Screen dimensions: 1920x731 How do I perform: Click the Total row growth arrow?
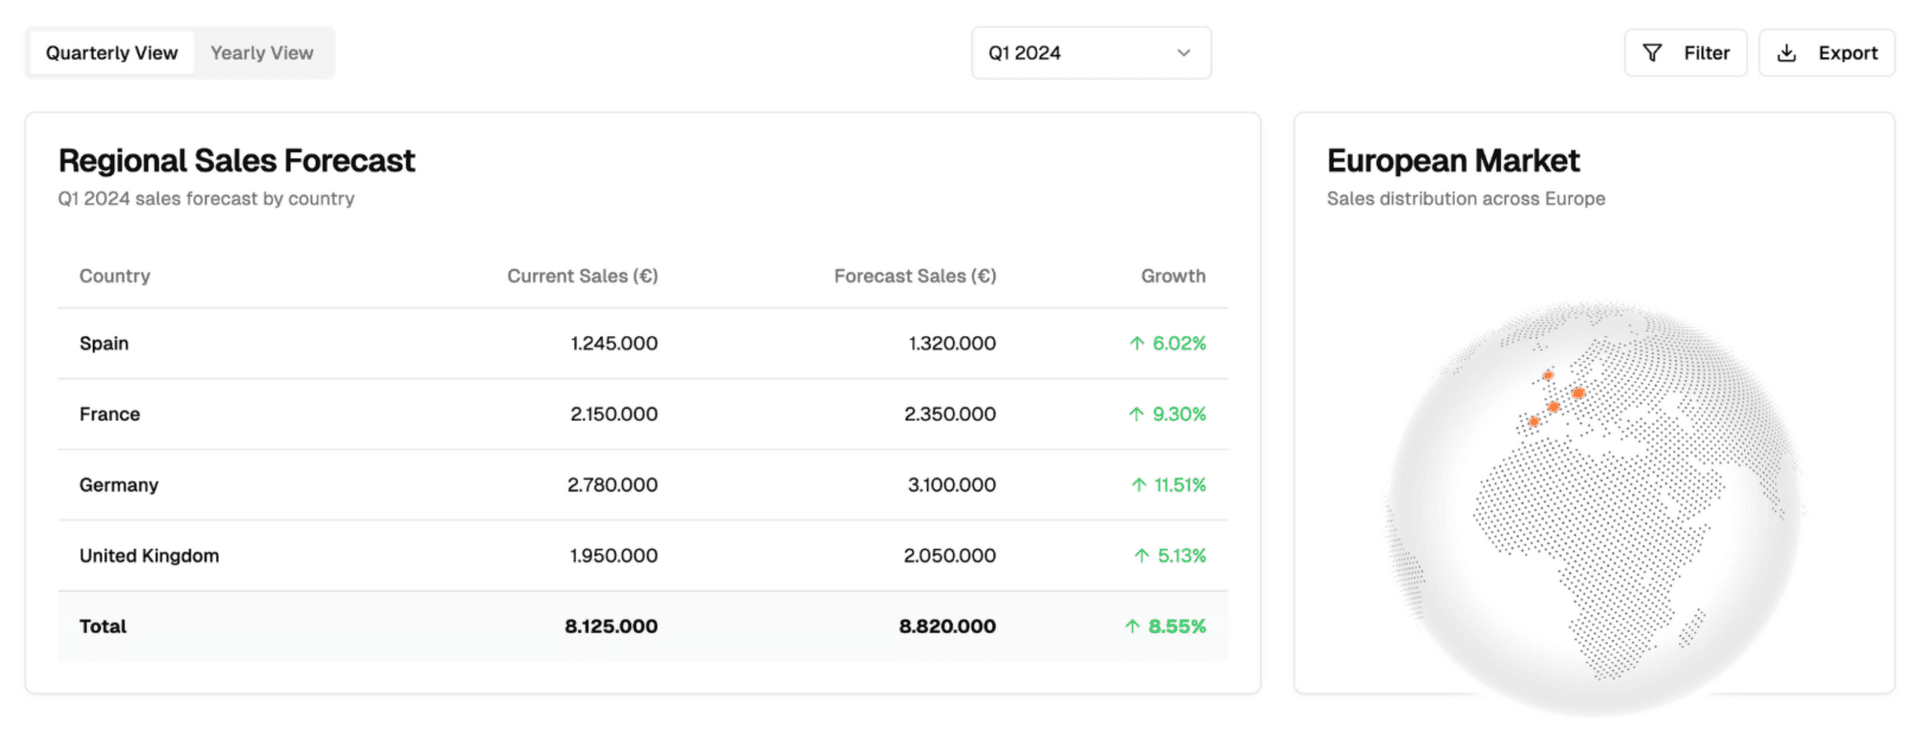(x=1132, y=626)
